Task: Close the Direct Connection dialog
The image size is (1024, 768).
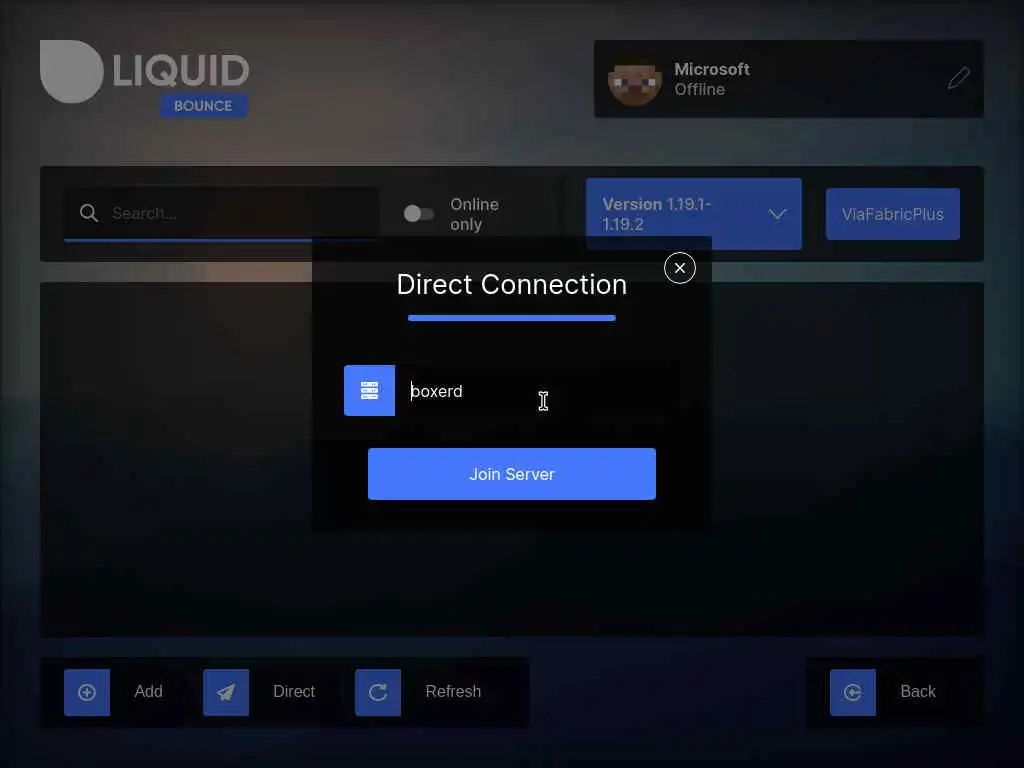Action: 680,268
